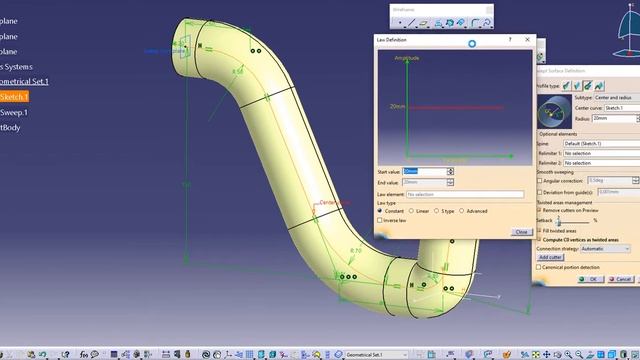Click the Shading render style icon
Screen dimensions: 640x360
[623, 354]
